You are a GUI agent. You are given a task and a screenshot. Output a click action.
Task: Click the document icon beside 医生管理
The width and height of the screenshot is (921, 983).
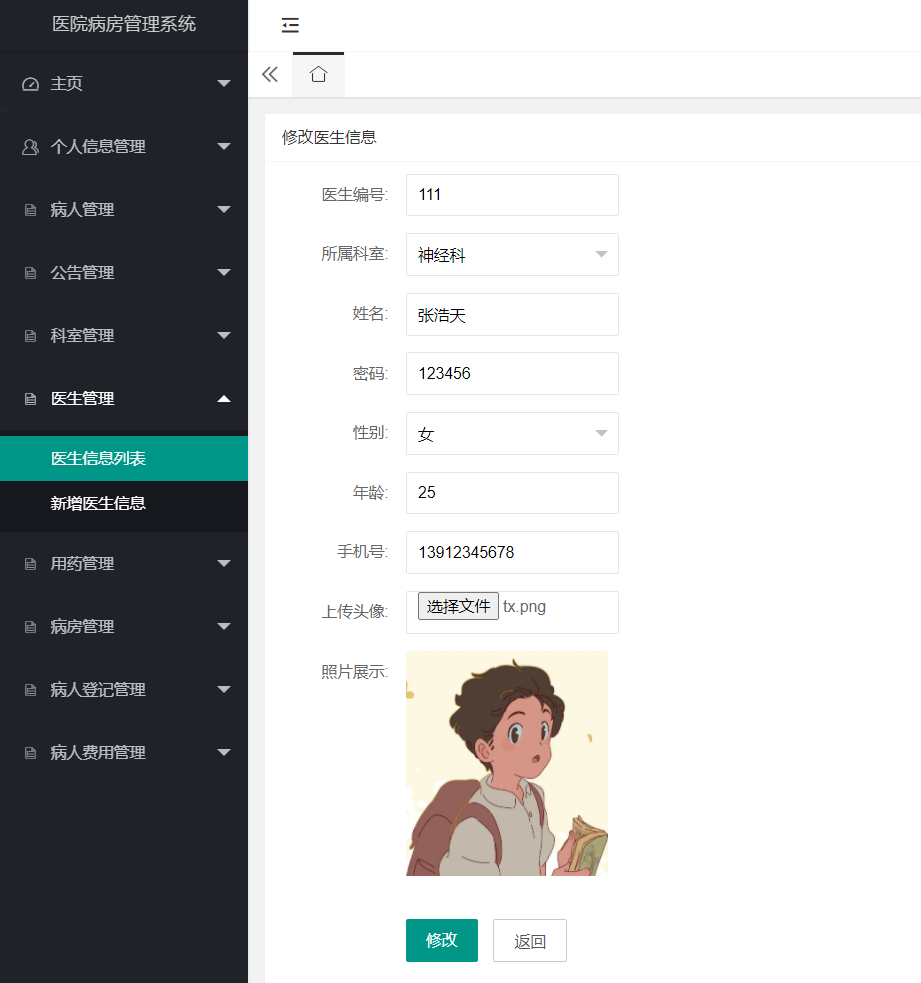30,399
